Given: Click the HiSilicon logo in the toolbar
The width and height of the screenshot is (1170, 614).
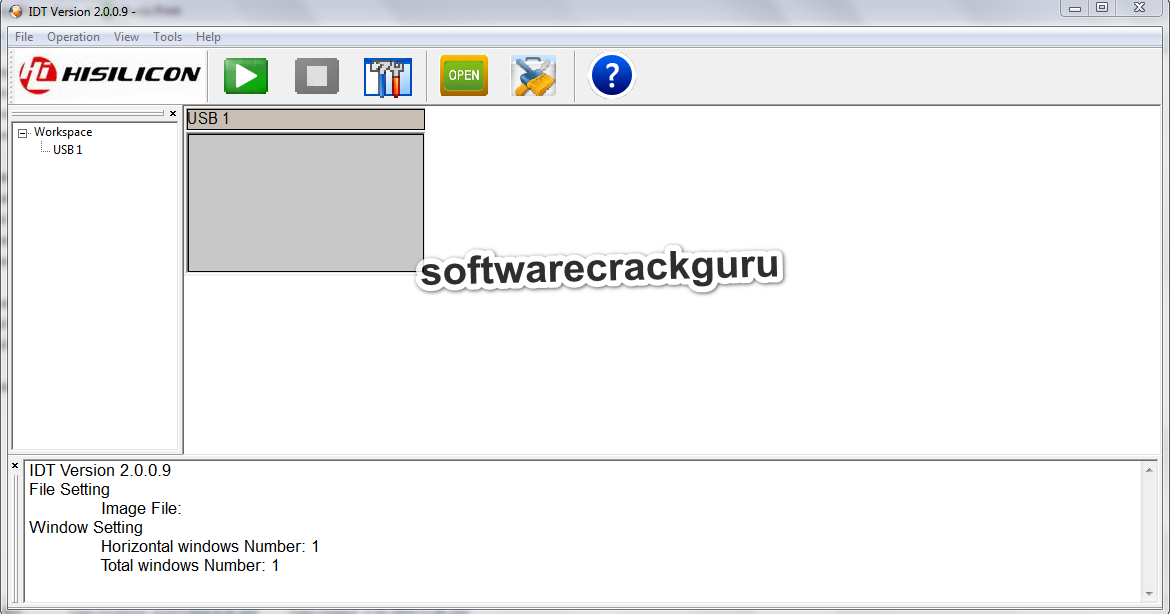Looking at the screenshot, I should [110, 75].
